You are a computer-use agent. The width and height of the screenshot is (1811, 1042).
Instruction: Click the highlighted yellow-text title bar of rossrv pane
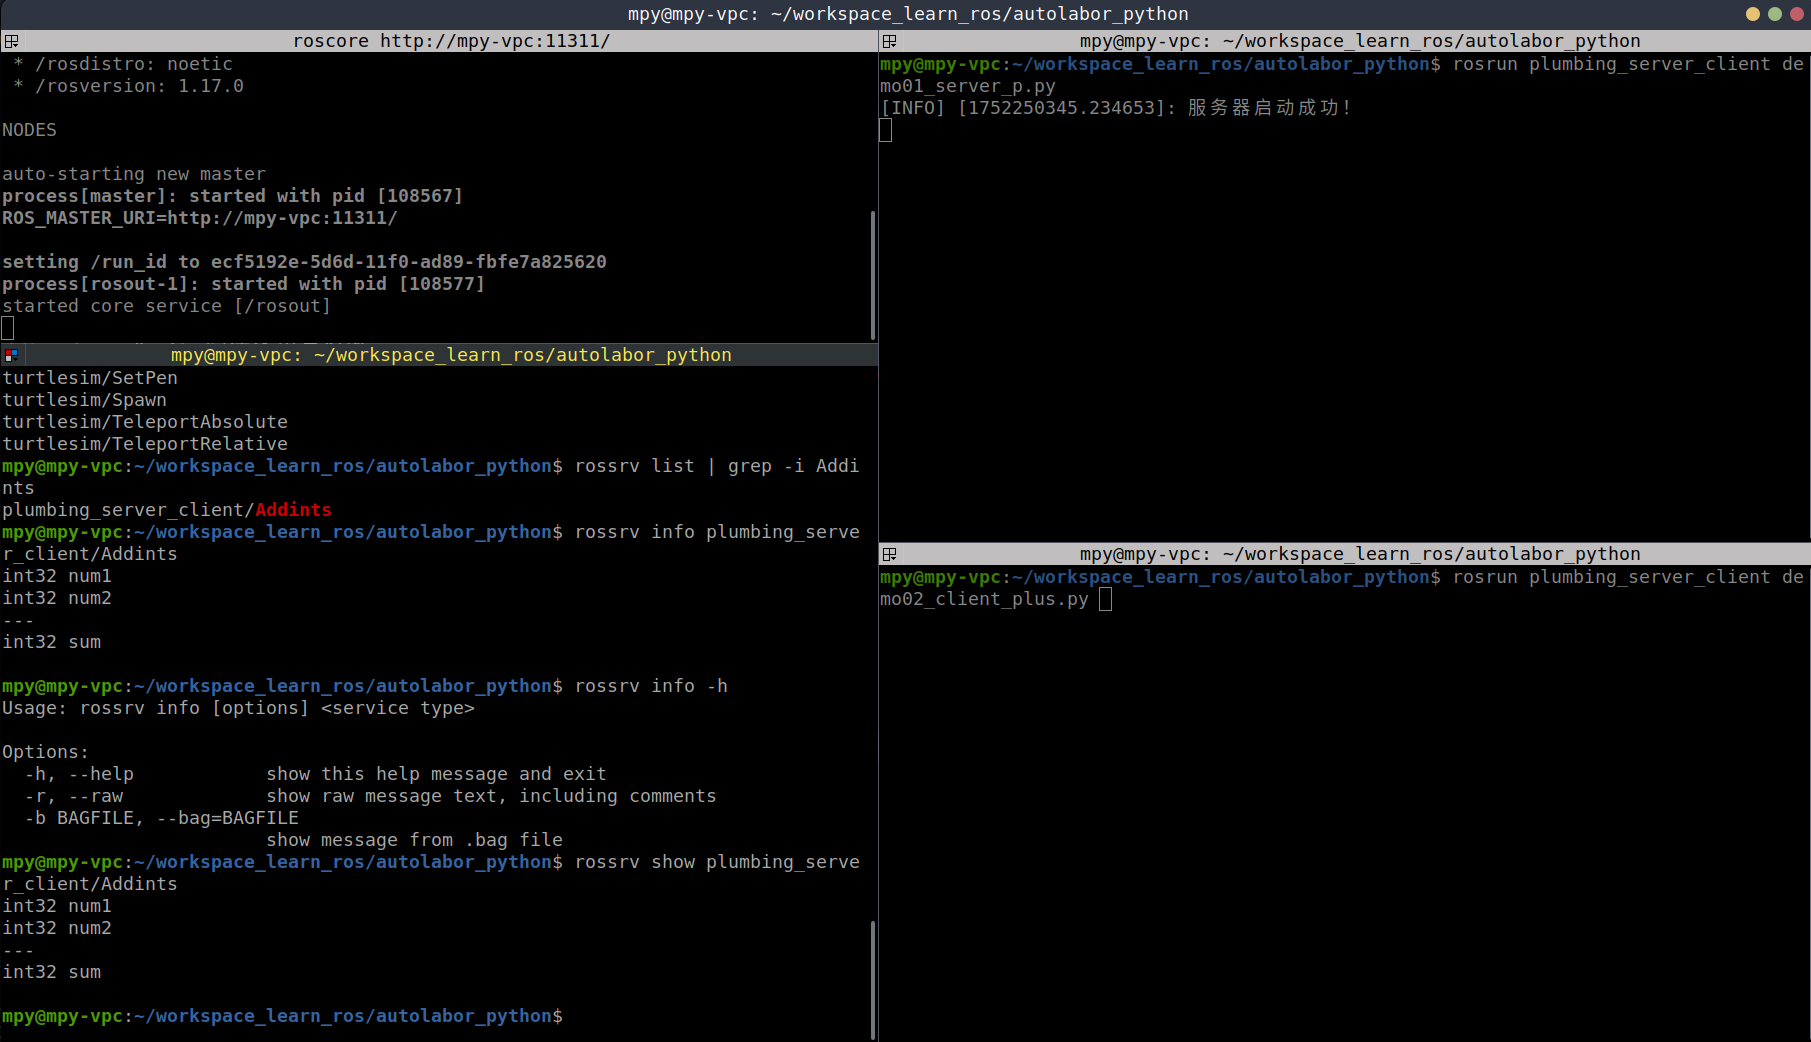[x=450, y=355]
